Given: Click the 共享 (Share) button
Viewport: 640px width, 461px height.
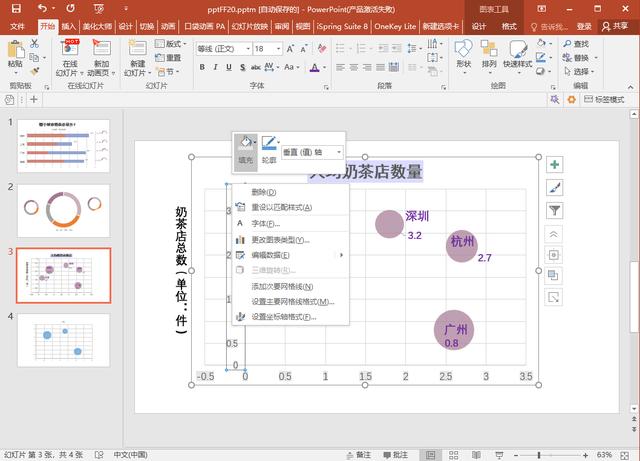Looking at the screenshot, I should pos(613,27).
